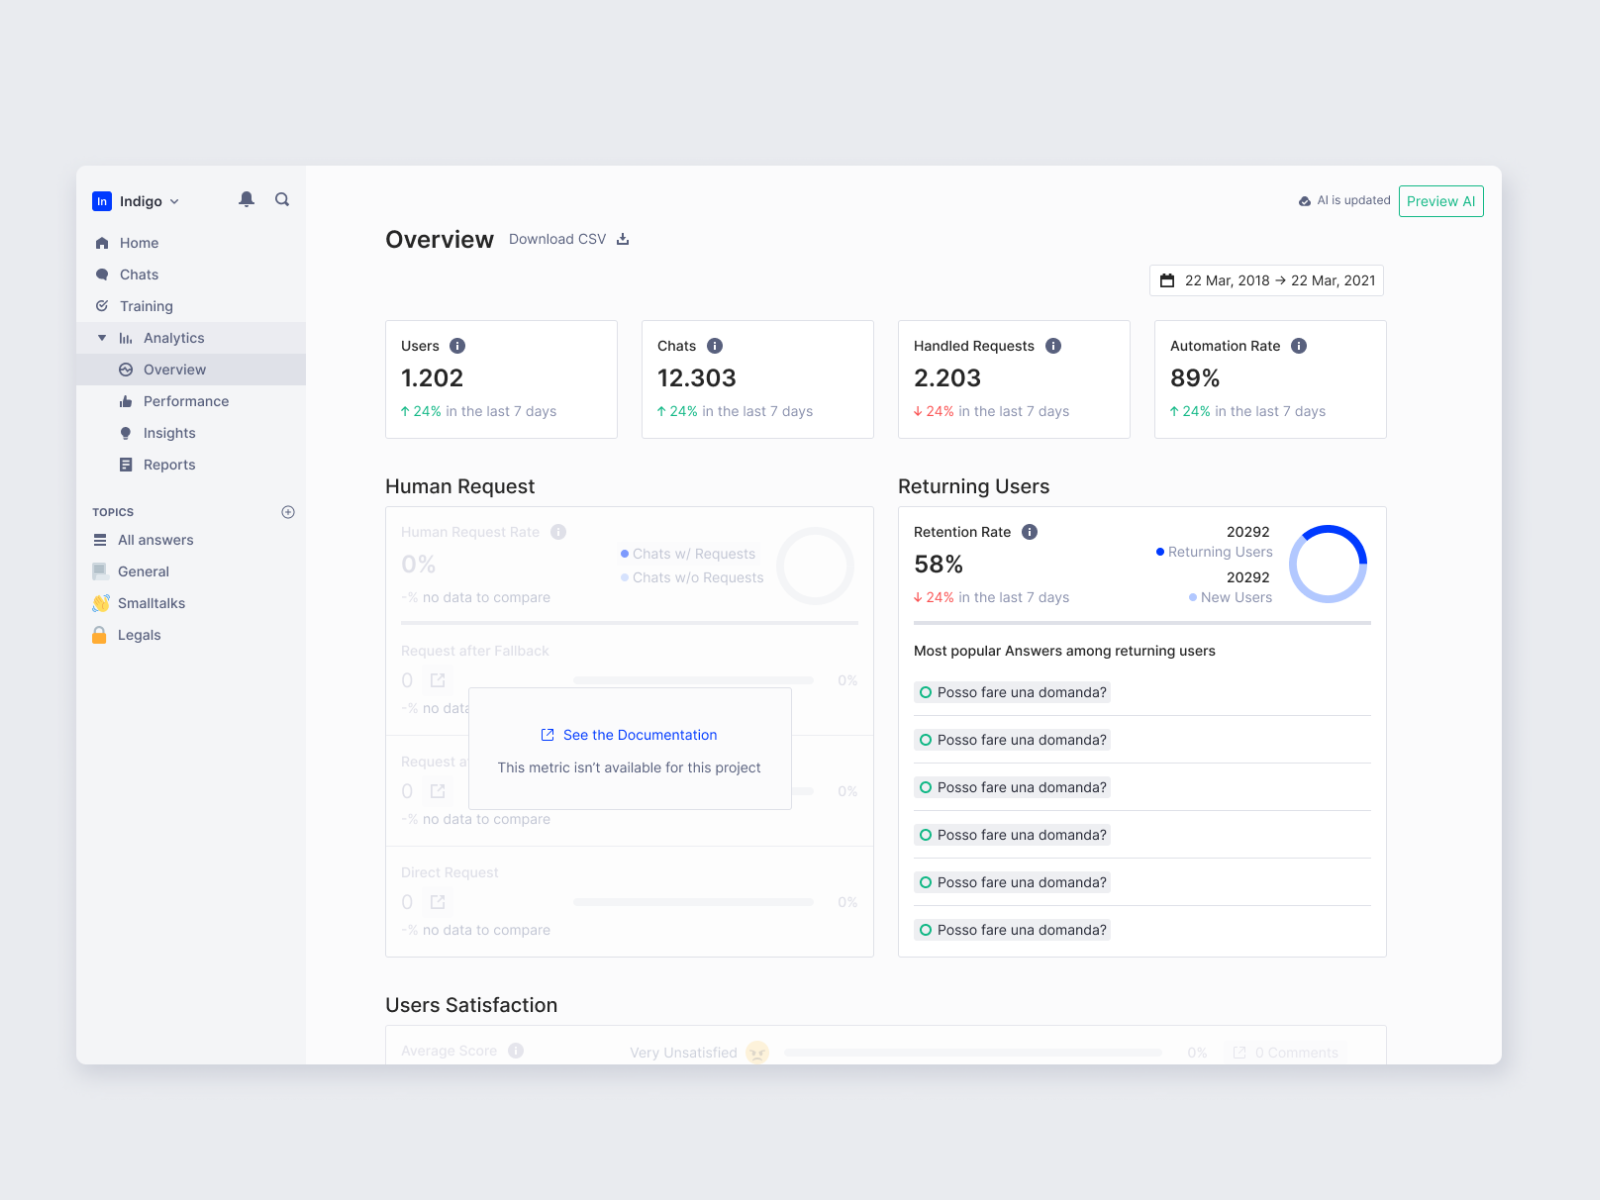Click See the Documentation link
This screenshot has height=1200, width=1600.
629,735
